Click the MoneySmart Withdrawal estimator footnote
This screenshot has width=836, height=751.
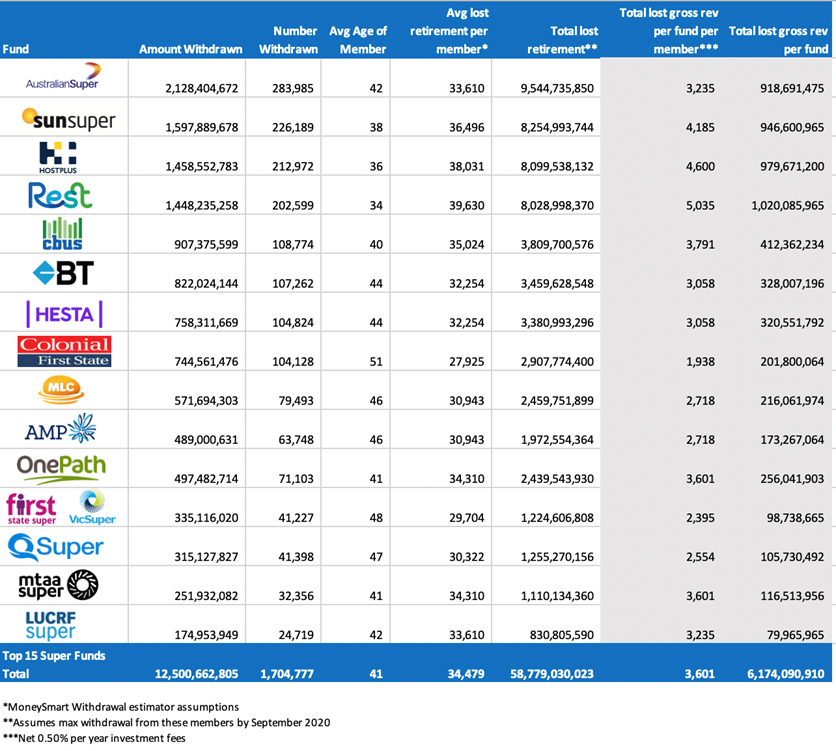121,707
